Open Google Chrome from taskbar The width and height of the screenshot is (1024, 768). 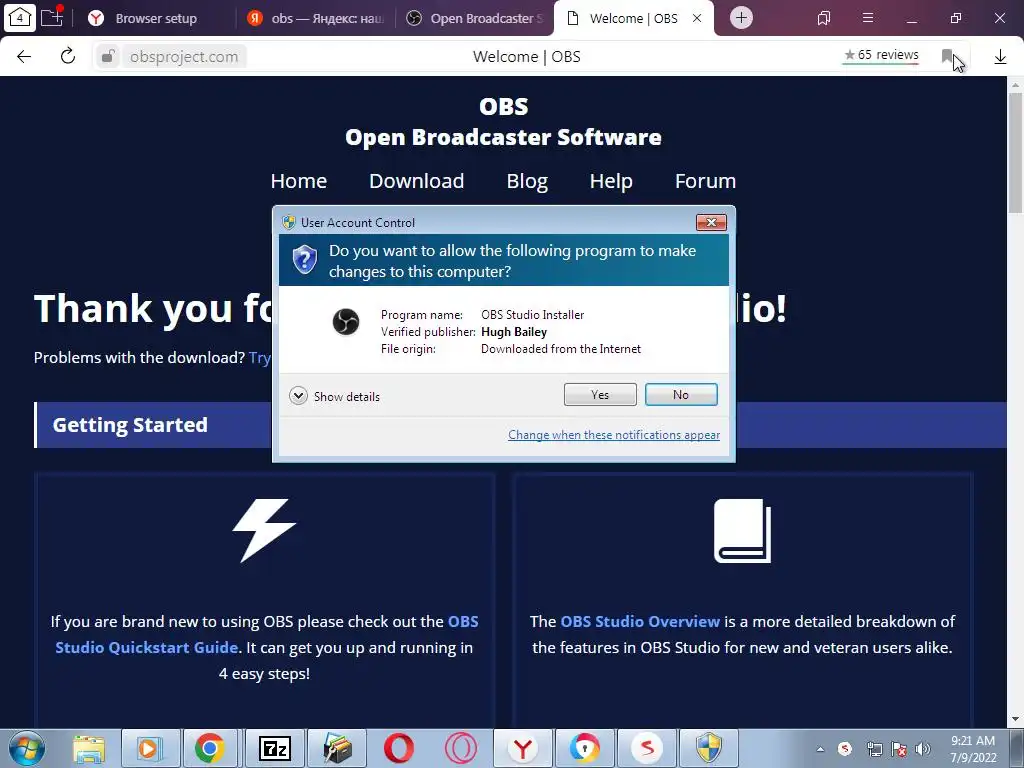[x=210, y=749]
